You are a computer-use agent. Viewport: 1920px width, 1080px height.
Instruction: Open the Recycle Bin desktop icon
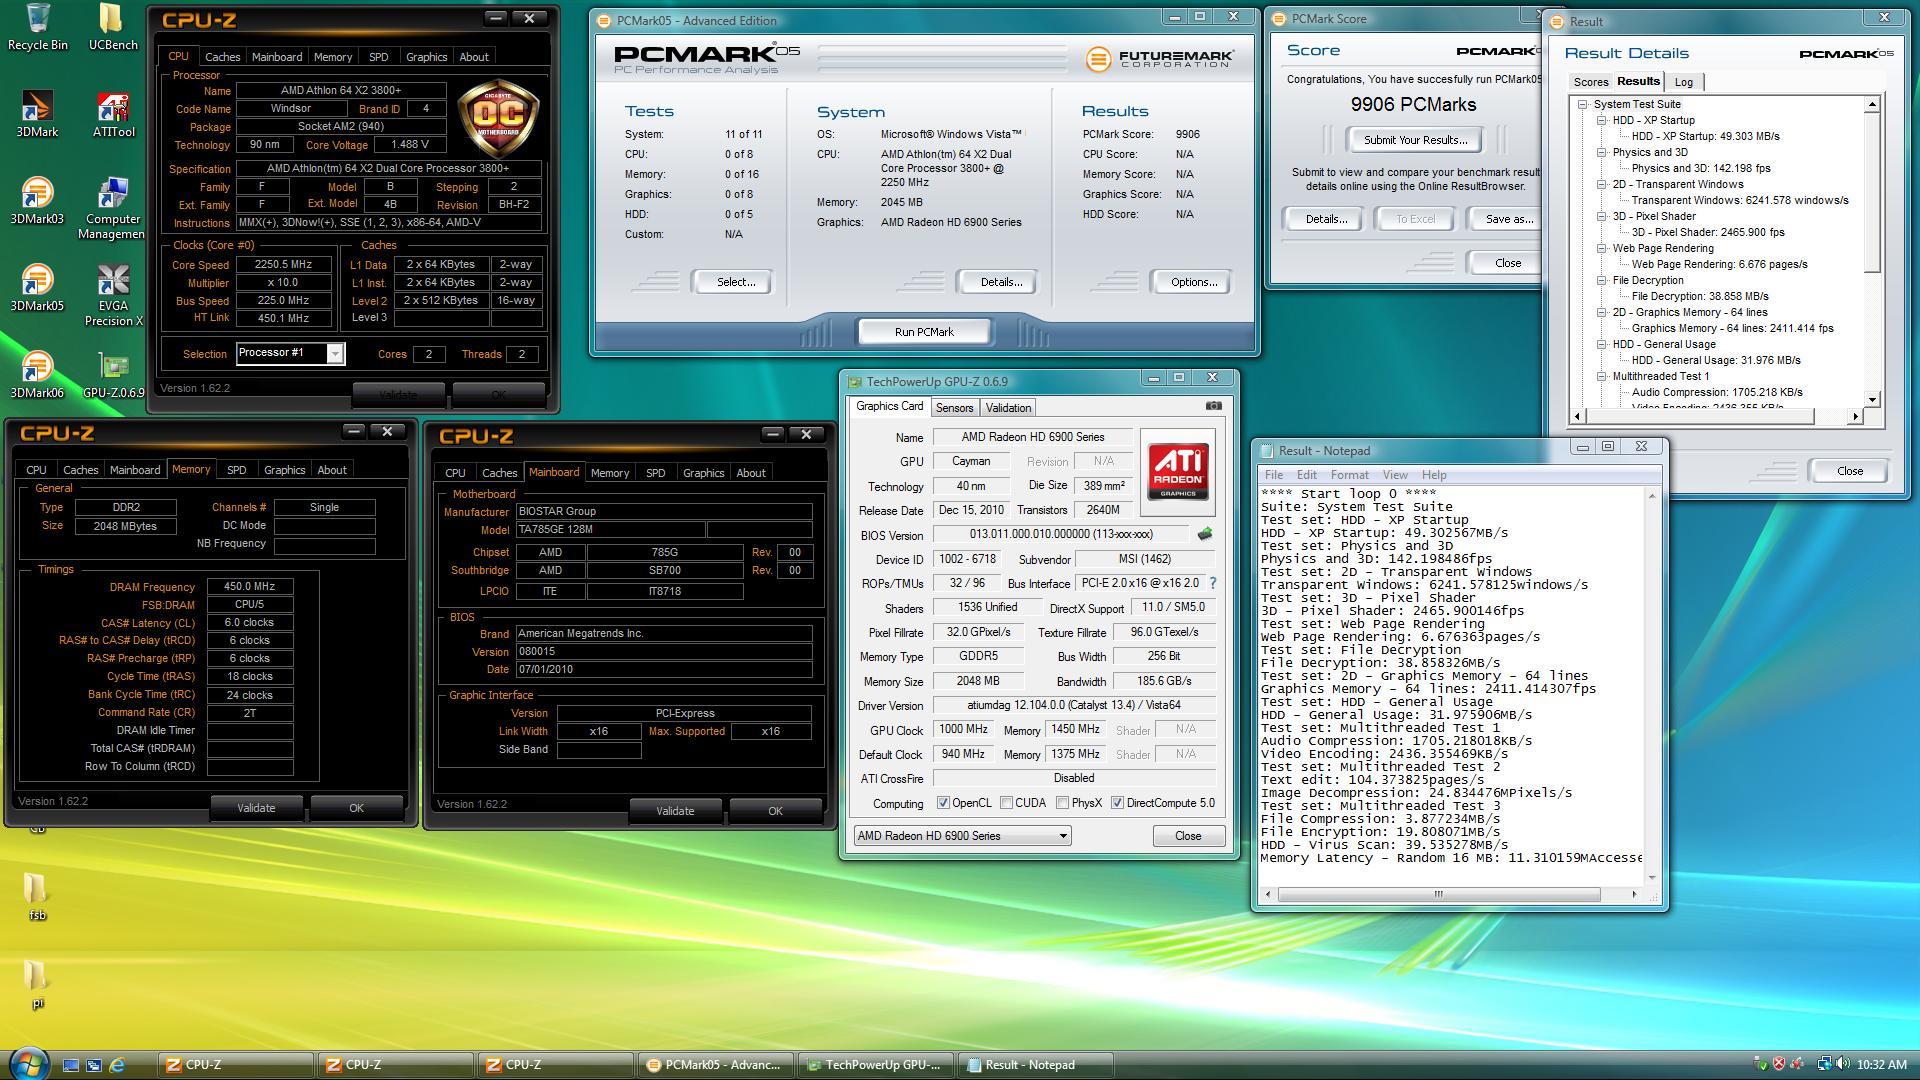point(37,28)
